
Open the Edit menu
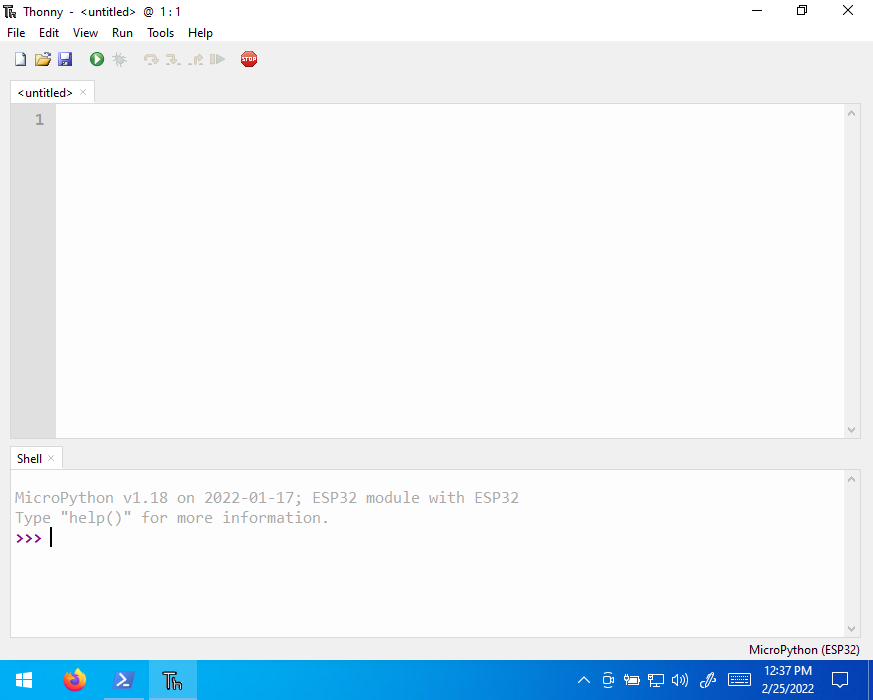coord(49,33)
